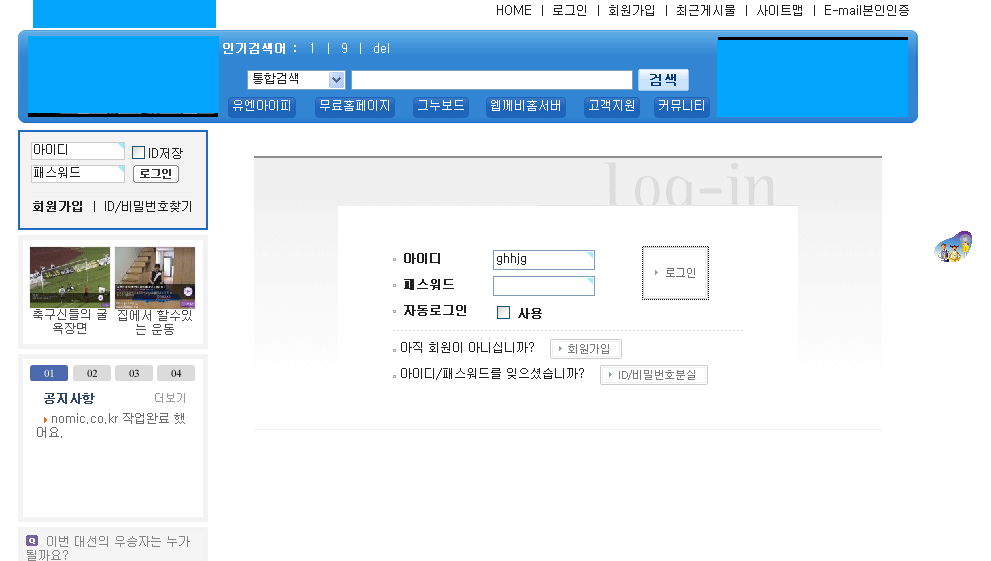Screen dimensions: 991x561
Task: Open the 유엔아이피 menu item
Action: (262, 106)
